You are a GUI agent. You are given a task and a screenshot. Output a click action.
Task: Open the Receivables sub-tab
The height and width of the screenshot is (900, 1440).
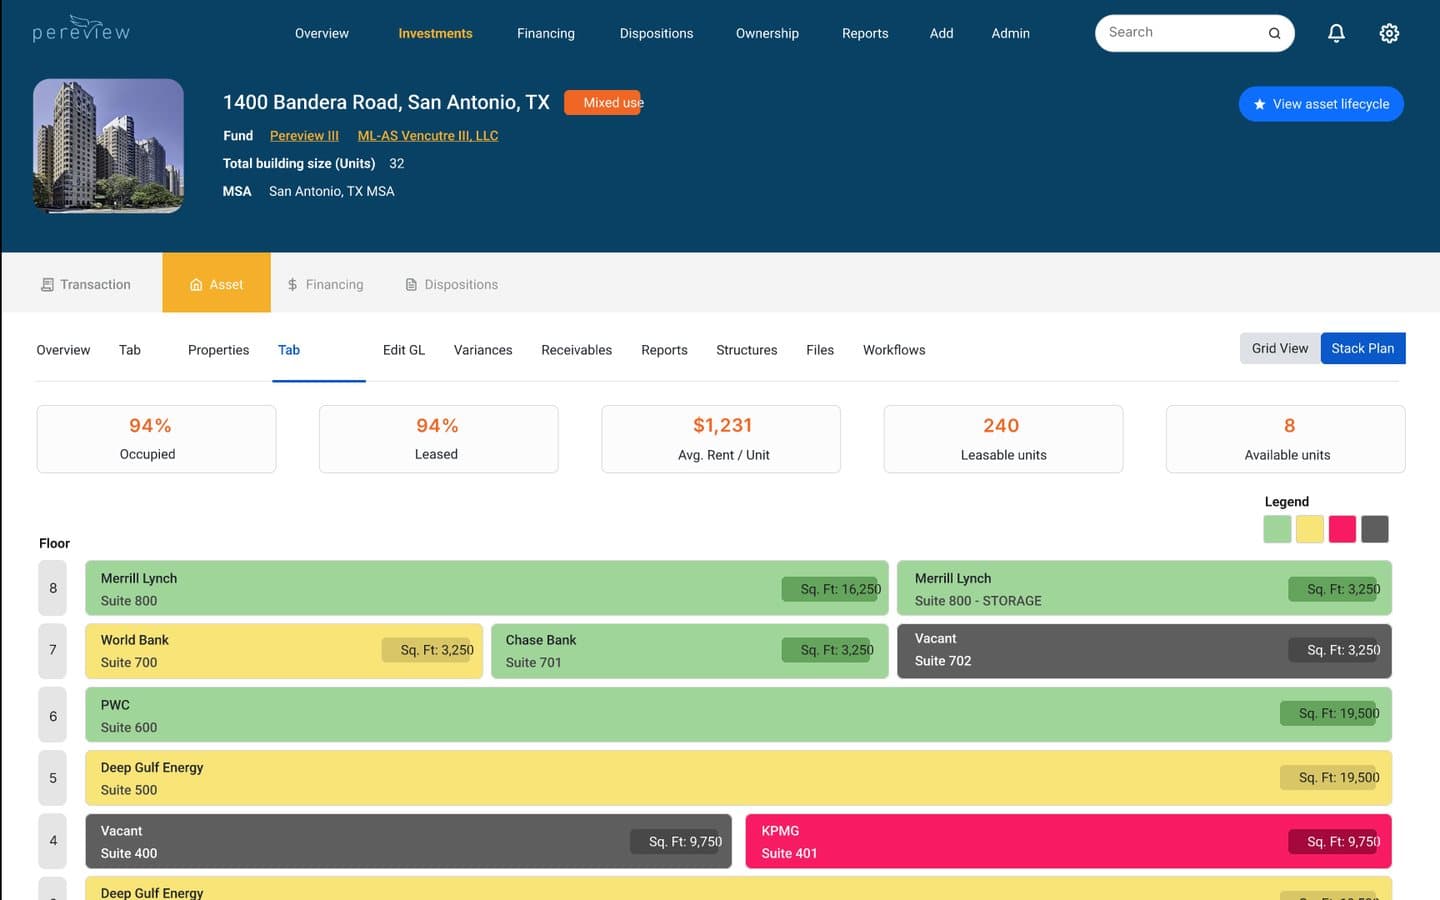pyautogui.click(x=576, y=350)
